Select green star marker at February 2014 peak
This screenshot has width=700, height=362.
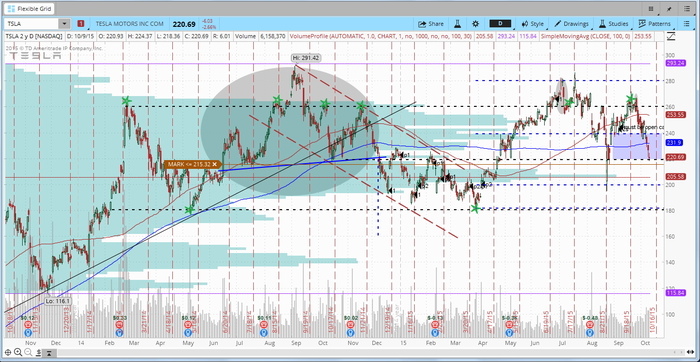pyautogui.click(x=127, y=101)
